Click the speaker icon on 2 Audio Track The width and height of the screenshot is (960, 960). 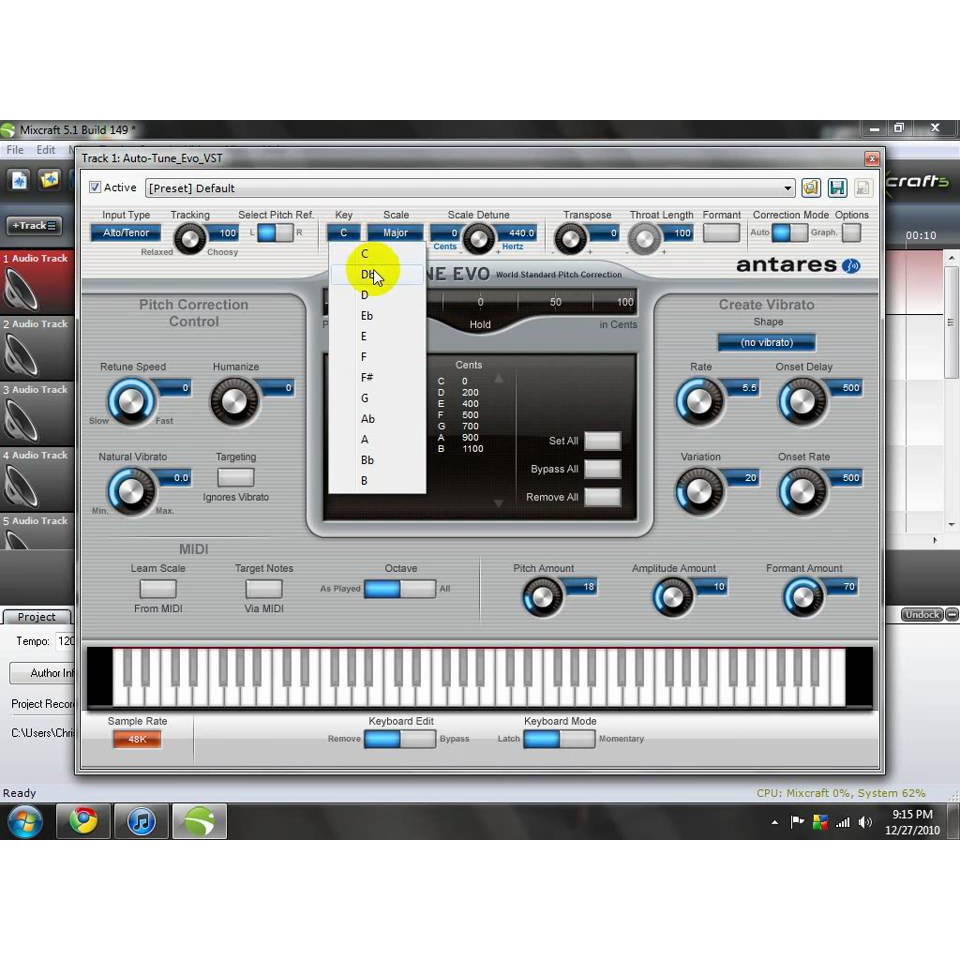tap(22, 354)
